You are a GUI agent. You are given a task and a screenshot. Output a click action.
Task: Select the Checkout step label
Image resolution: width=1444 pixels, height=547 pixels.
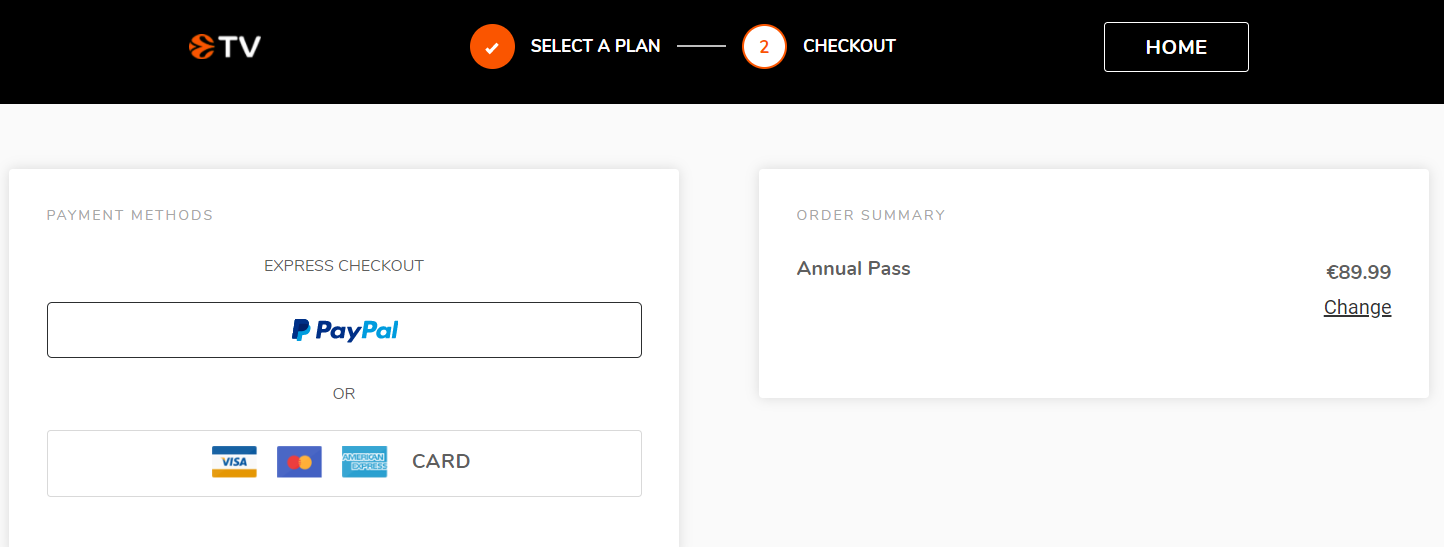point(849,46)
